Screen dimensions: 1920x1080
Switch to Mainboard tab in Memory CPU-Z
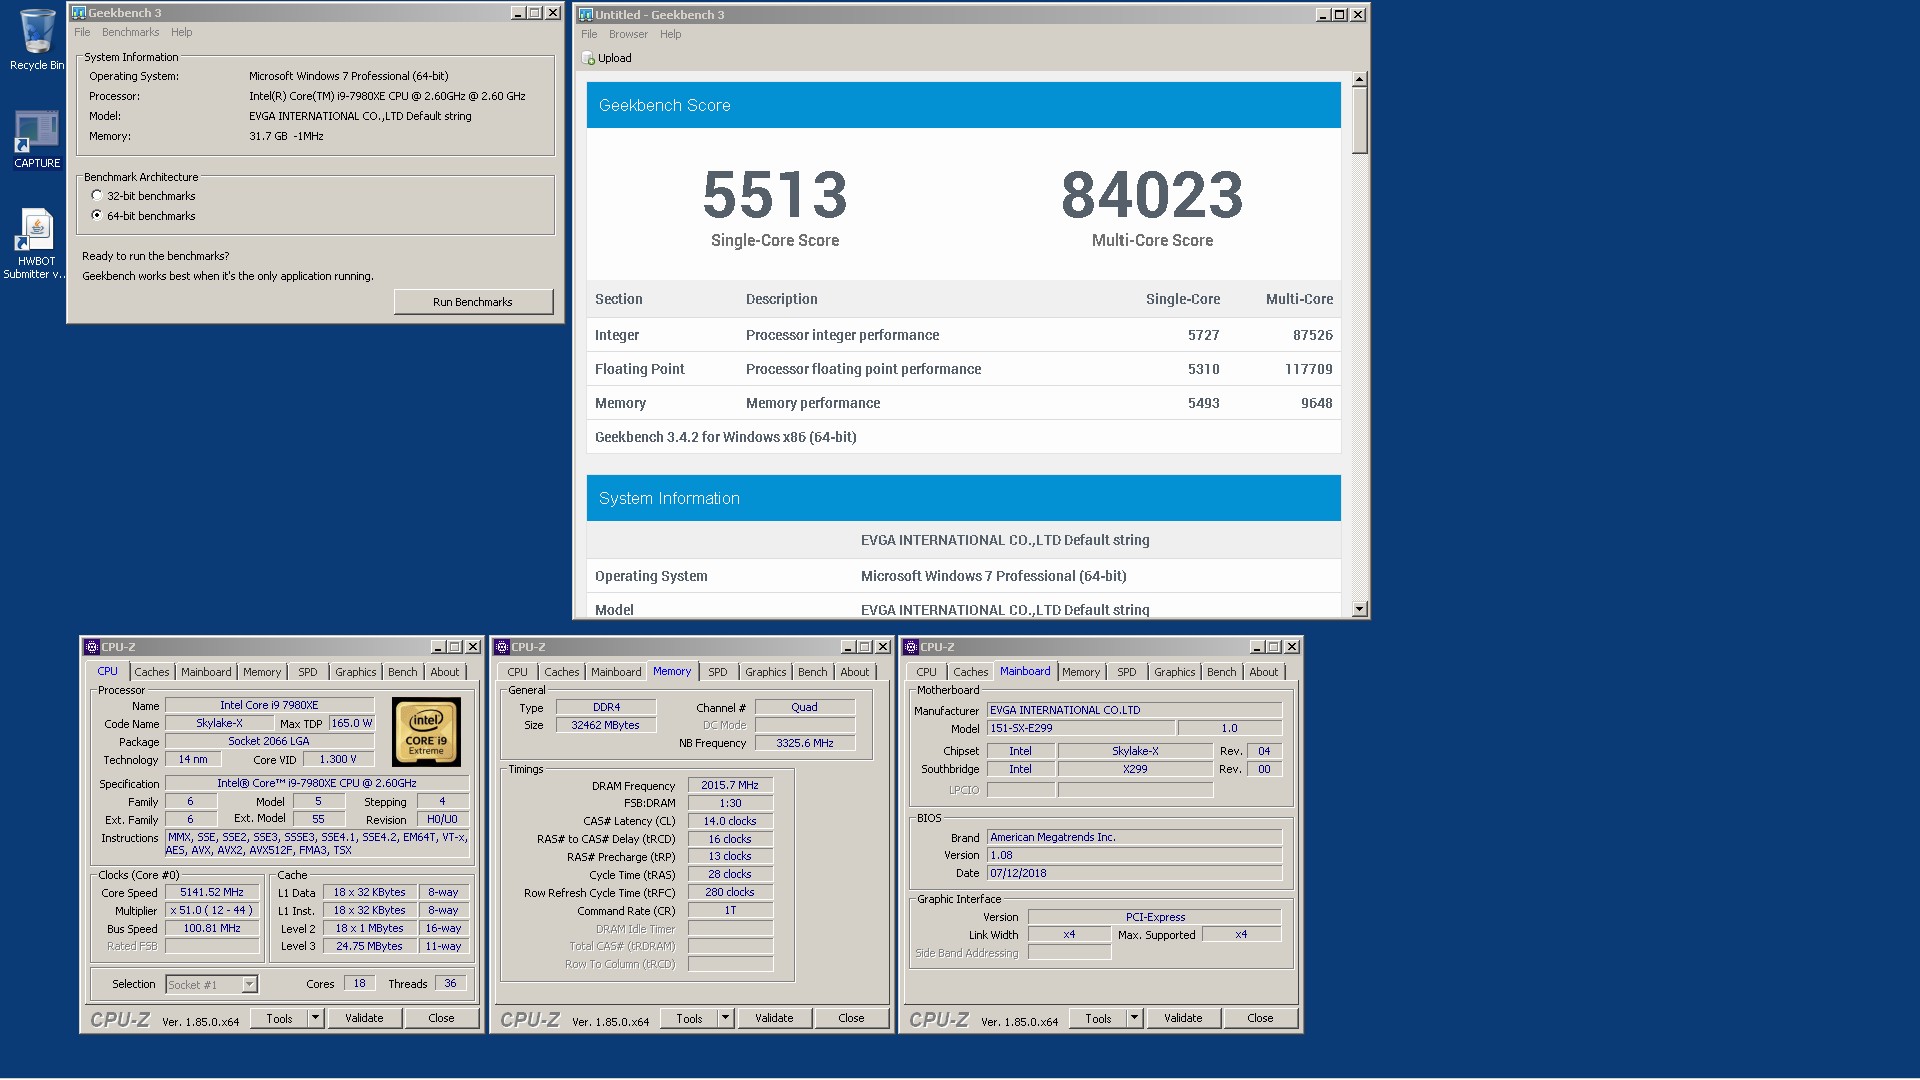616,672
